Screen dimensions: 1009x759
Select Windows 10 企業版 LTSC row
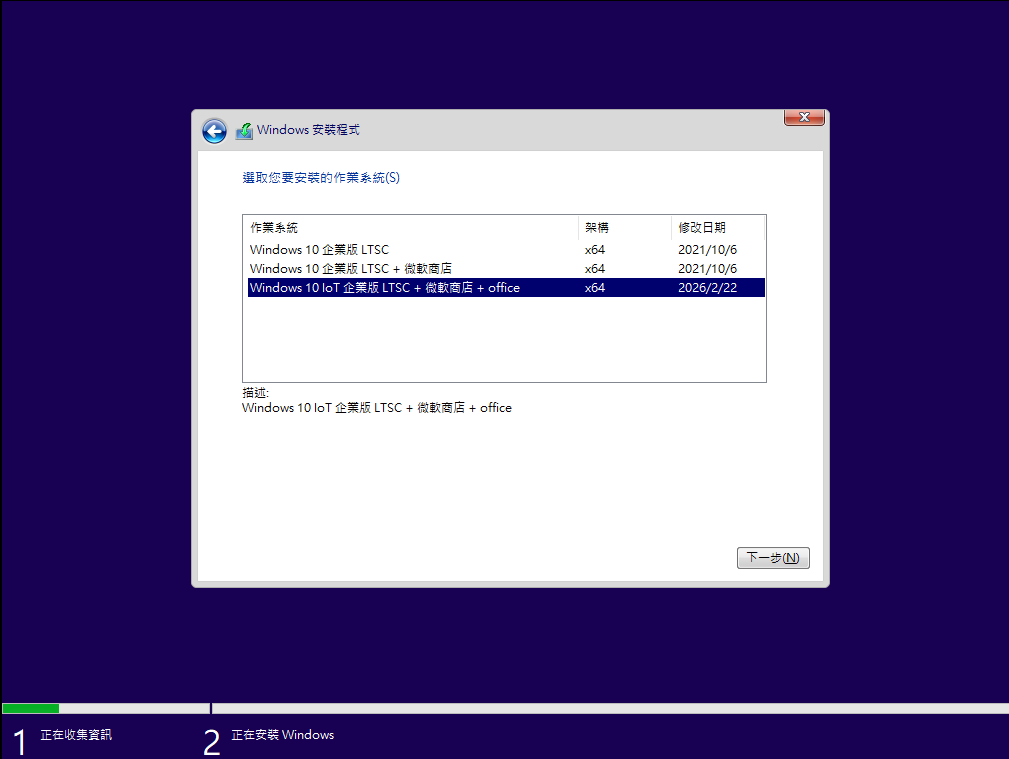(506, 250)
